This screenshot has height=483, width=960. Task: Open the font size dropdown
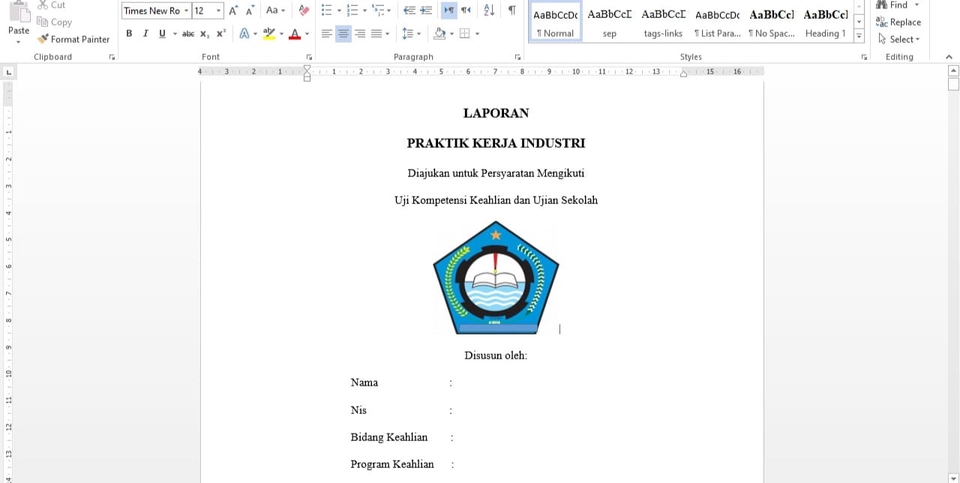(x=219, y=10)
